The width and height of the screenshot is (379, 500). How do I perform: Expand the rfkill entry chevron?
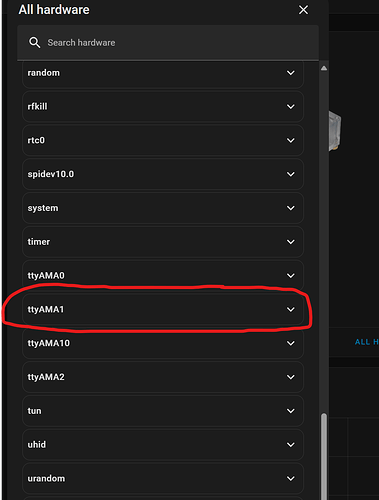point(291,107)
